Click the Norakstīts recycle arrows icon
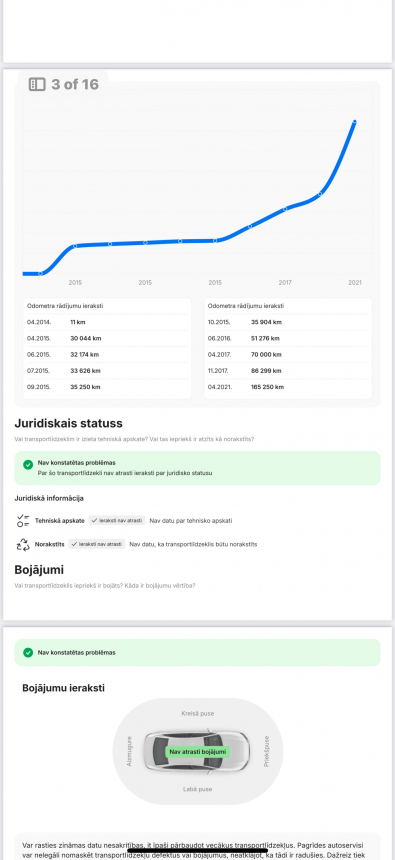 pyautogui.click(x=23, y=544)
